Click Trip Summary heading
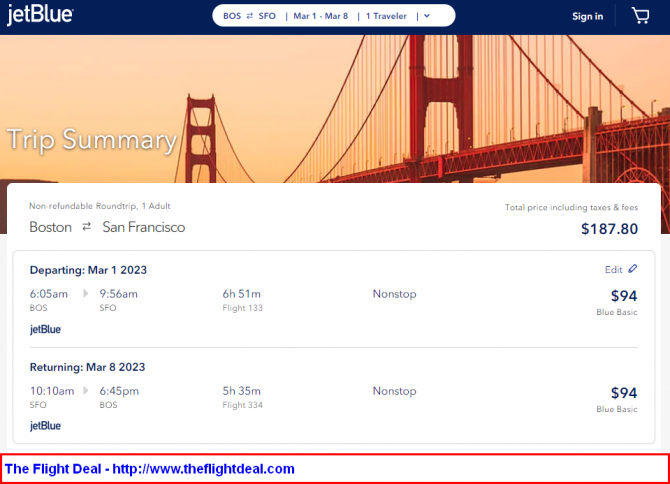This screenshot has height=484, width=670. pyautogui.click(x=92, y=140)
